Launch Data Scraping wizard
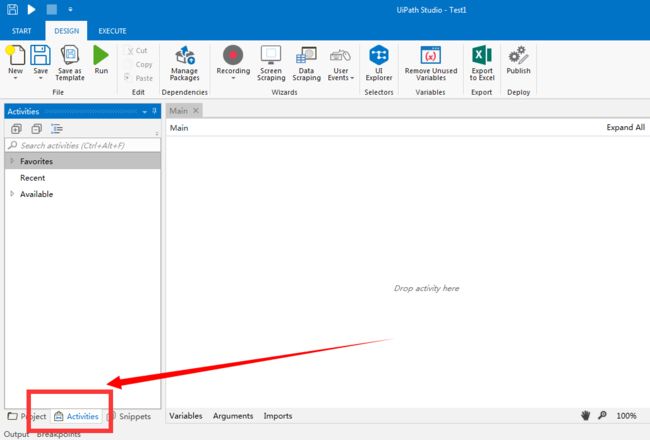Screen dimensions: 650x440 coord(306,63)
